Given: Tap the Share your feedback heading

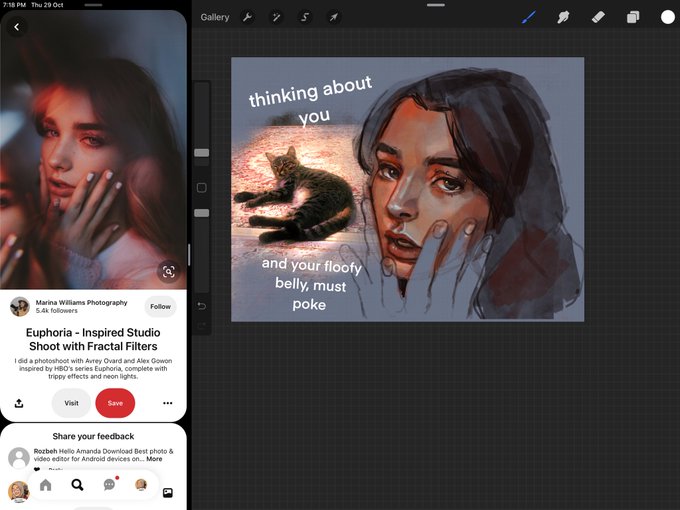Looking at the screenshot, I should point(93,436).
